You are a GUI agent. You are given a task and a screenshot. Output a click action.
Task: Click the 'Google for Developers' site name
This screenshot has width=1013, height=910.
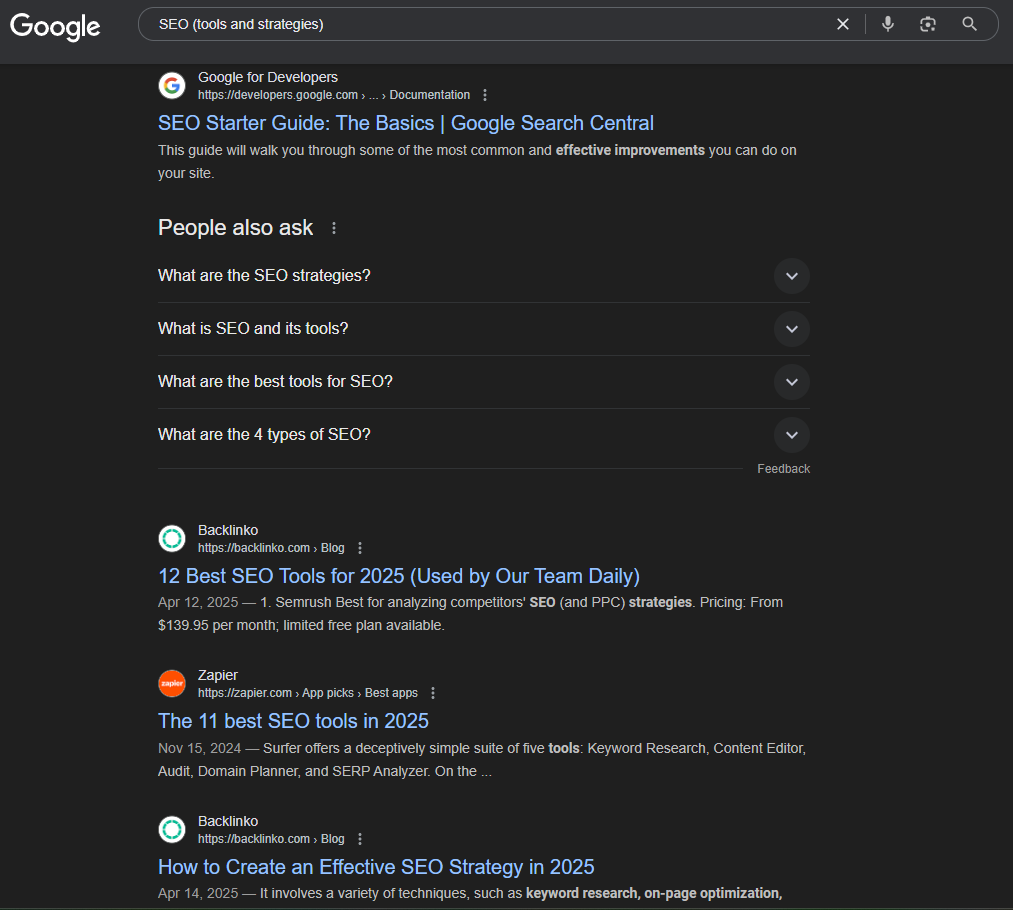click(267, 77)
